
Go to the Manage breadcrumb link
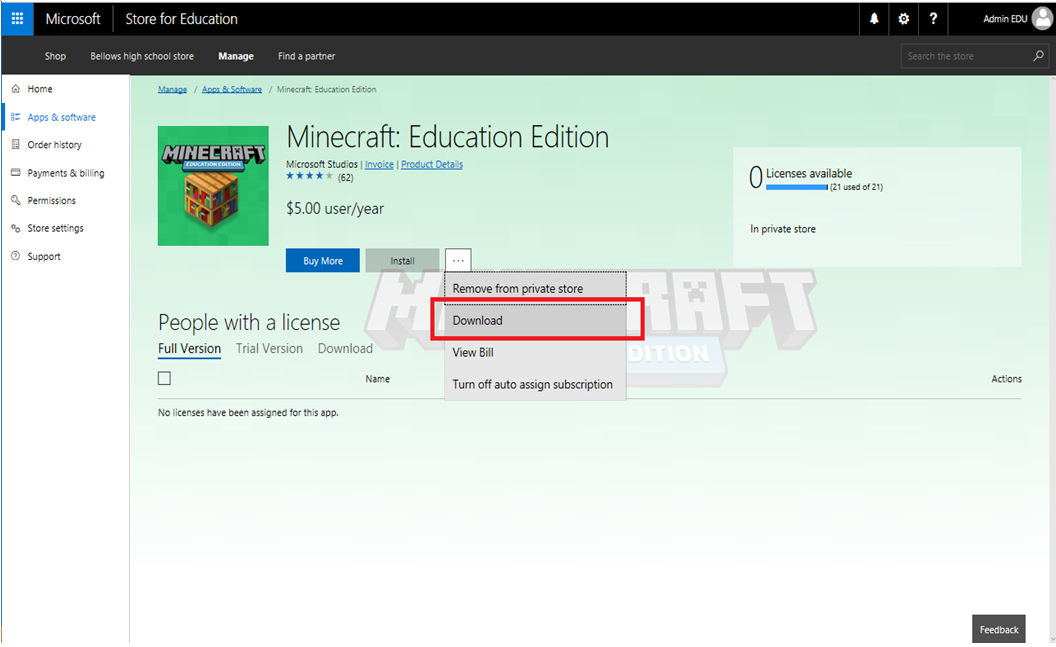point(172,90)
